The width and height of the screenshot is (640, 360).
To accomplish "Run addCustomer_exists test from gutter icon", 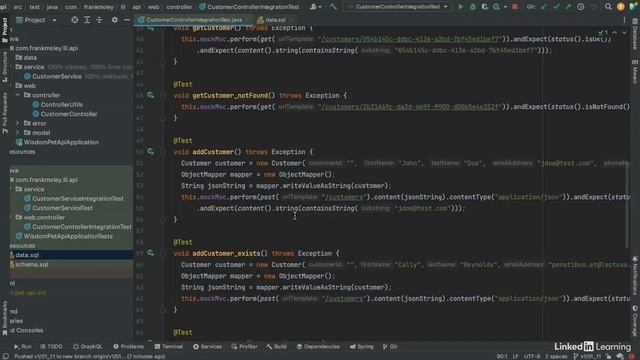I will [150, 253].
